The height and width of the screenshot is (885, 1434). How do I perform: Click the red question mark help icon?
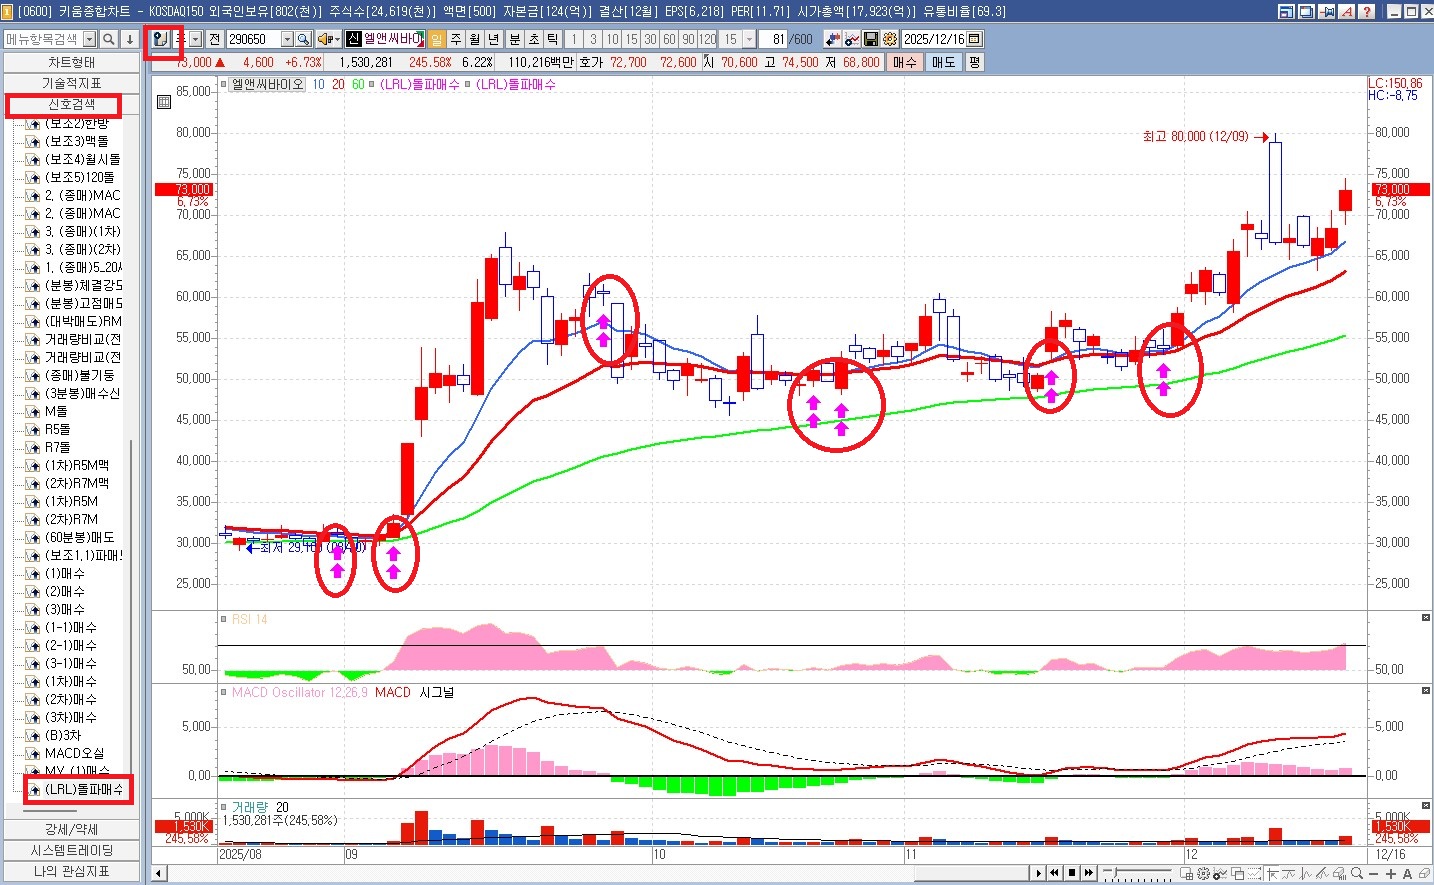click(1366, 11)
